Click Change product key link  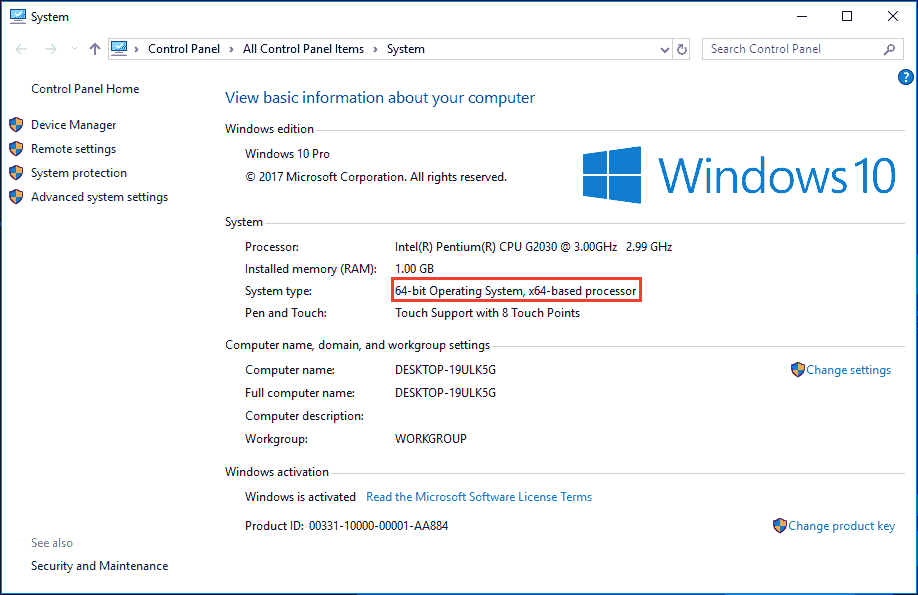click(x=841, y=526)
